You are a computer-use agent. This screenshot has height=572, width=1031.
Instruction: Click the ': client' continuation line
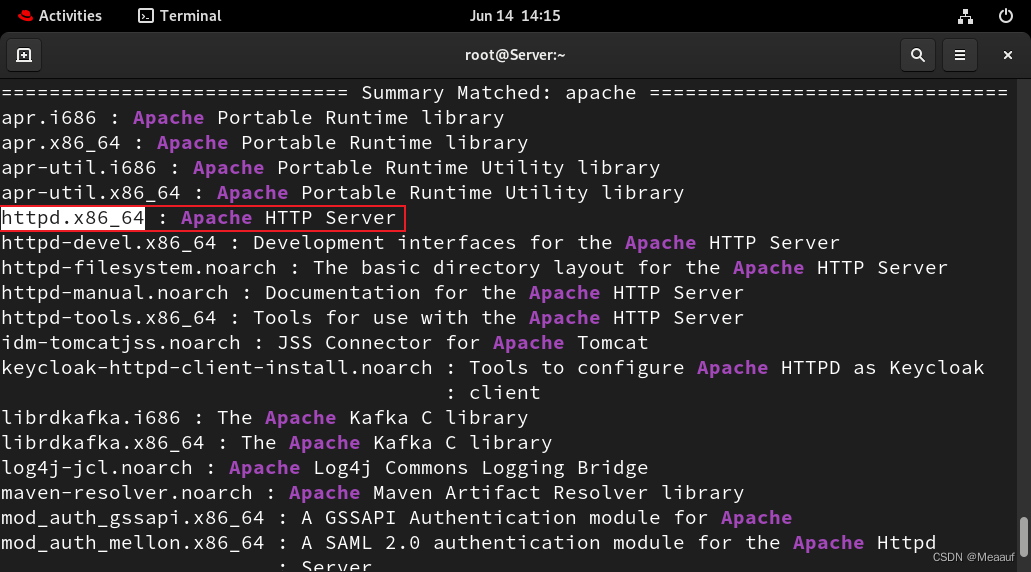493,393
